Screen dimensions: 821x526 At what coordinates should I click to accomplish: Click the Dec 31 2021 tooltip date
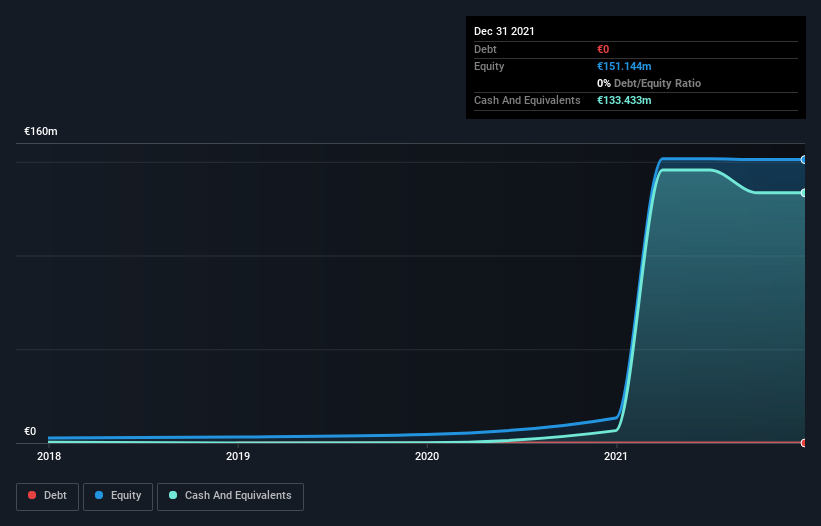pos(504,31)
